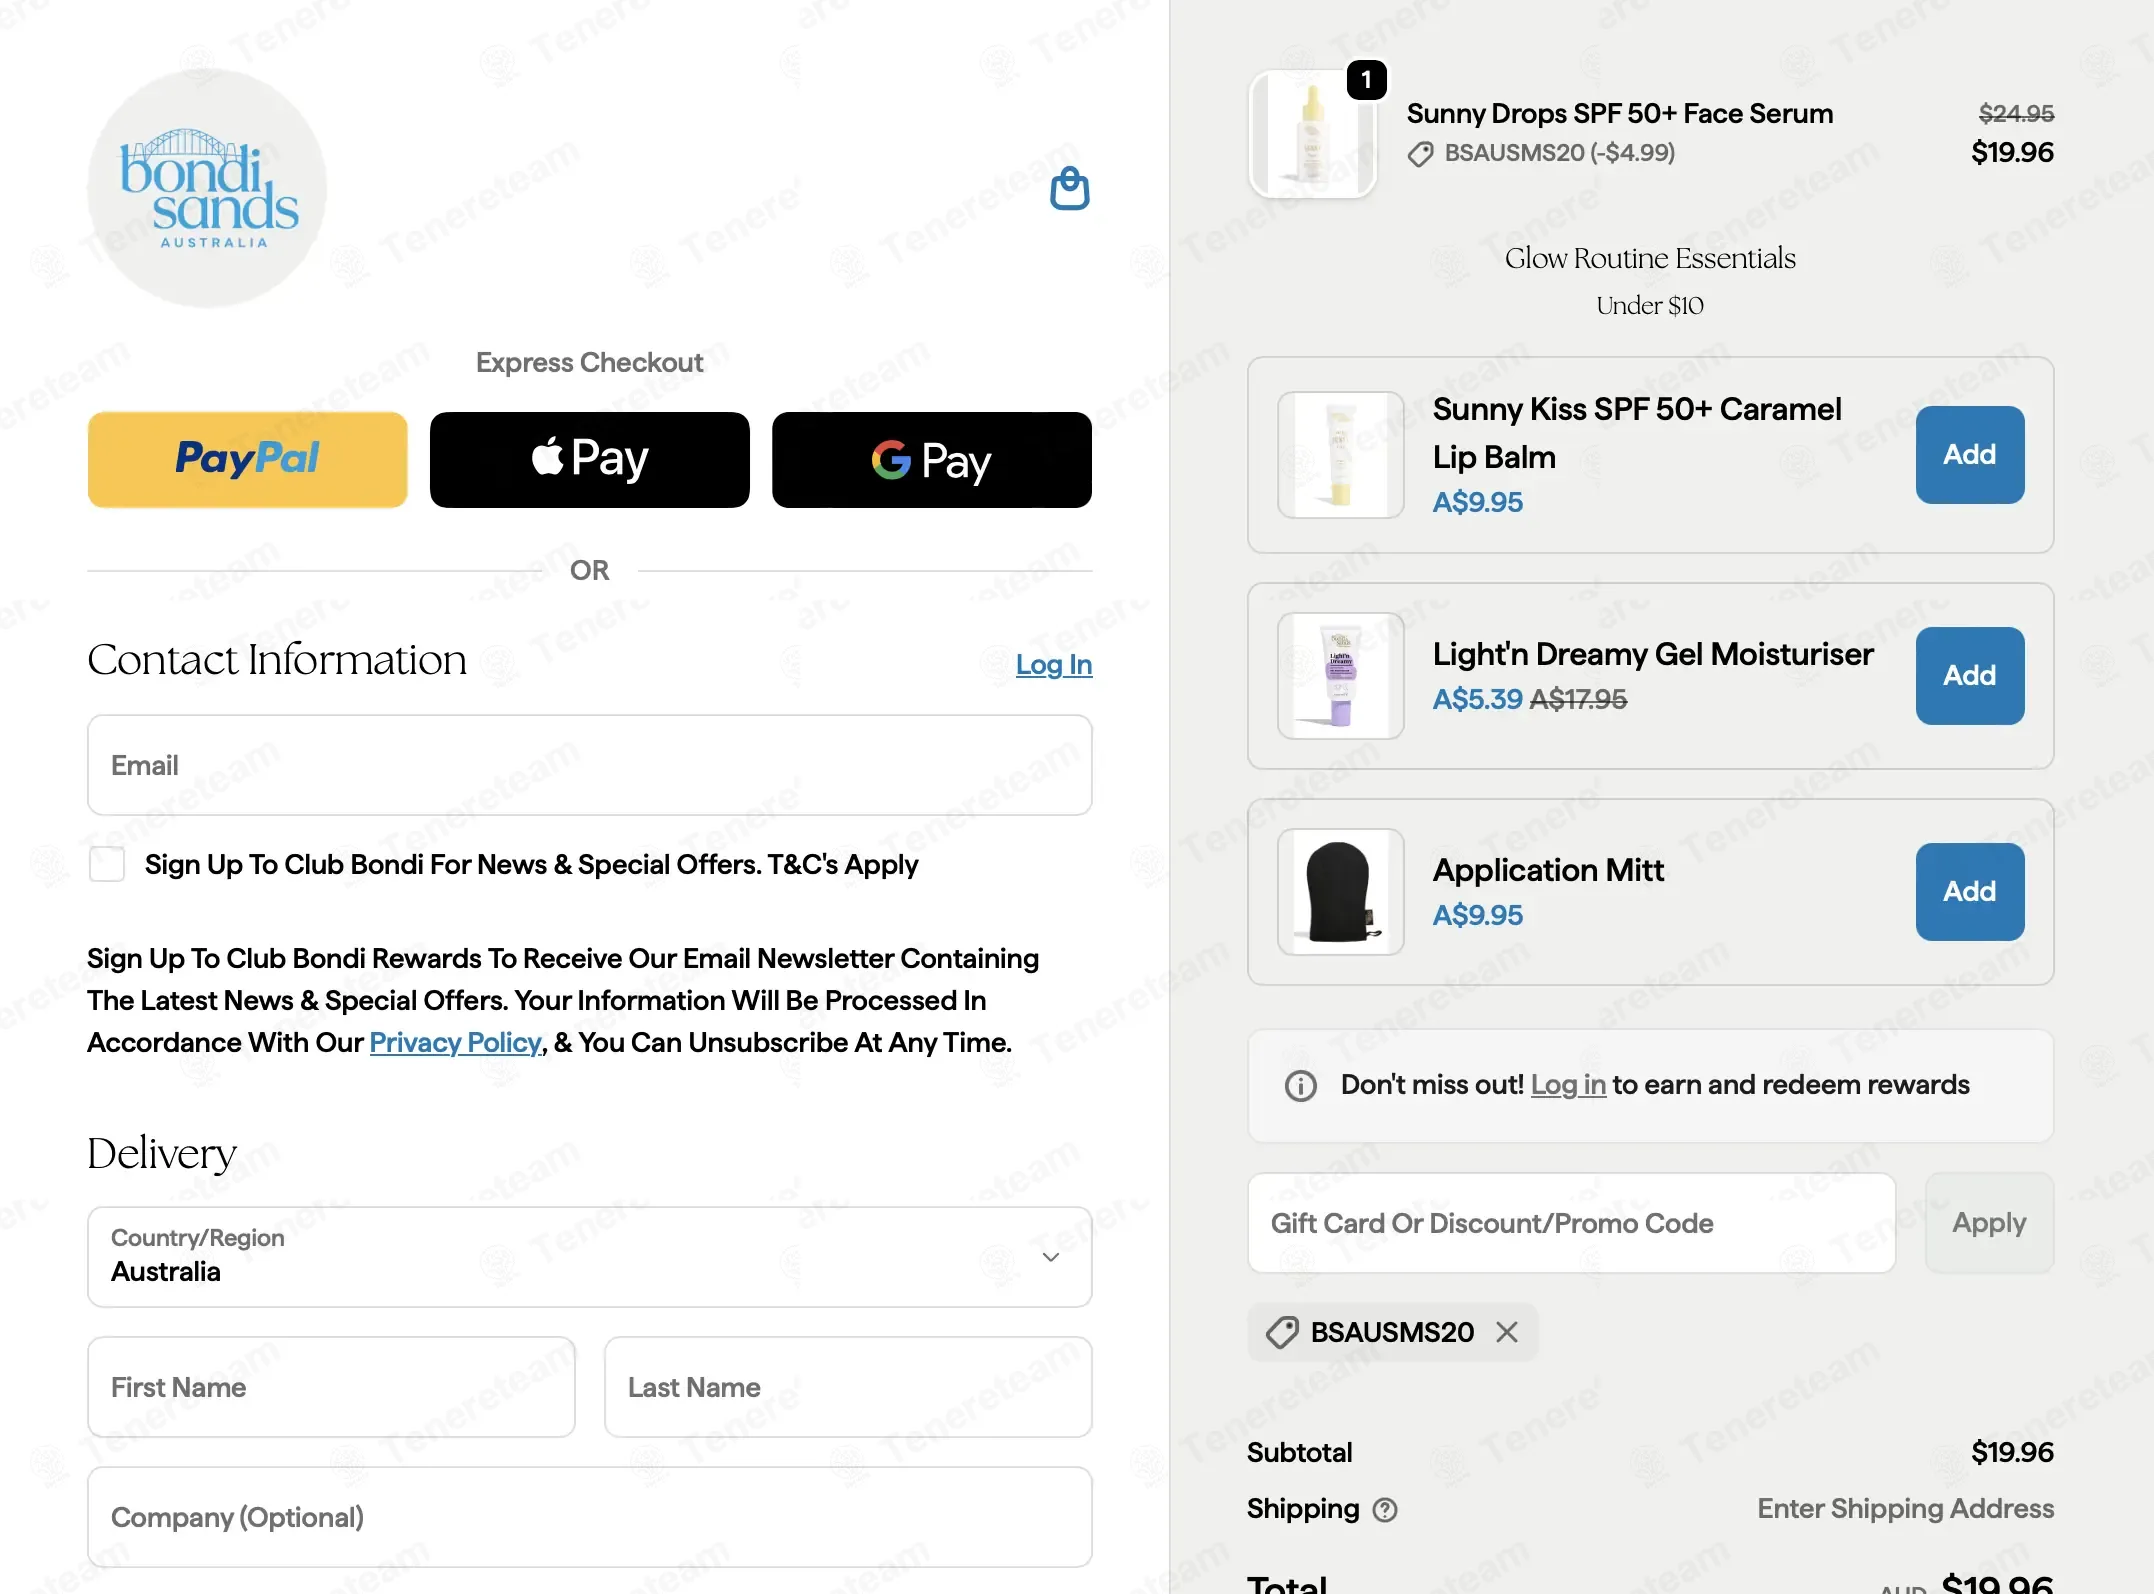Click the BSAUSMS20 (-$4.99) discount text

point(1559,154)
